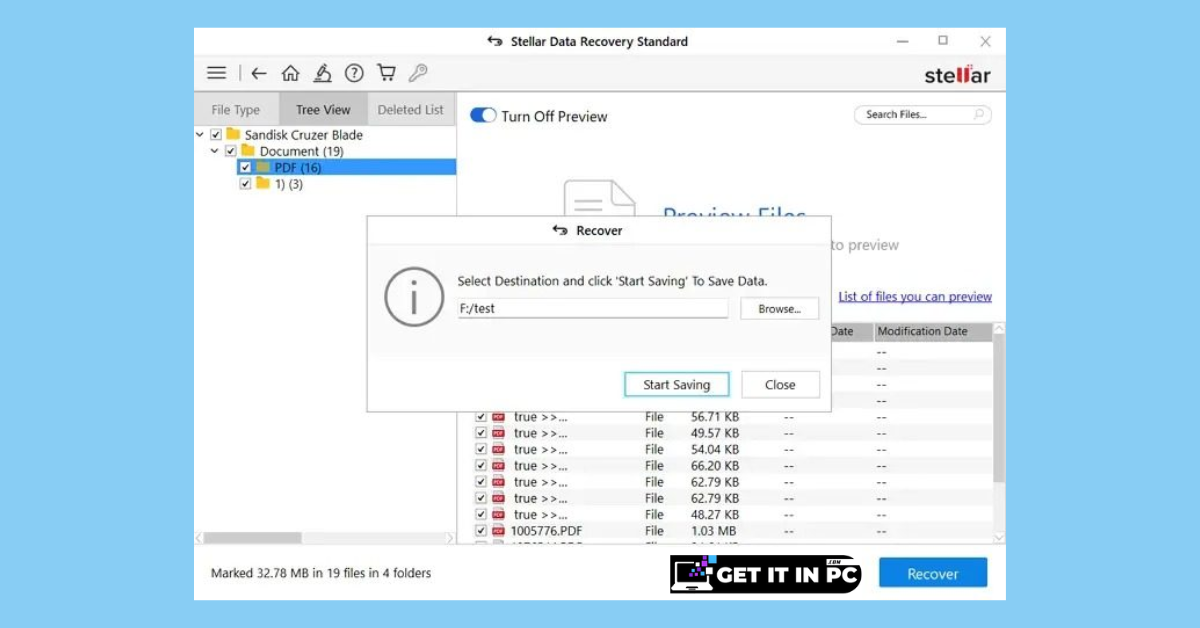Click the Sandisk Cruzer Blade folder icon
1200x628 pixels.
click(233, 134)
